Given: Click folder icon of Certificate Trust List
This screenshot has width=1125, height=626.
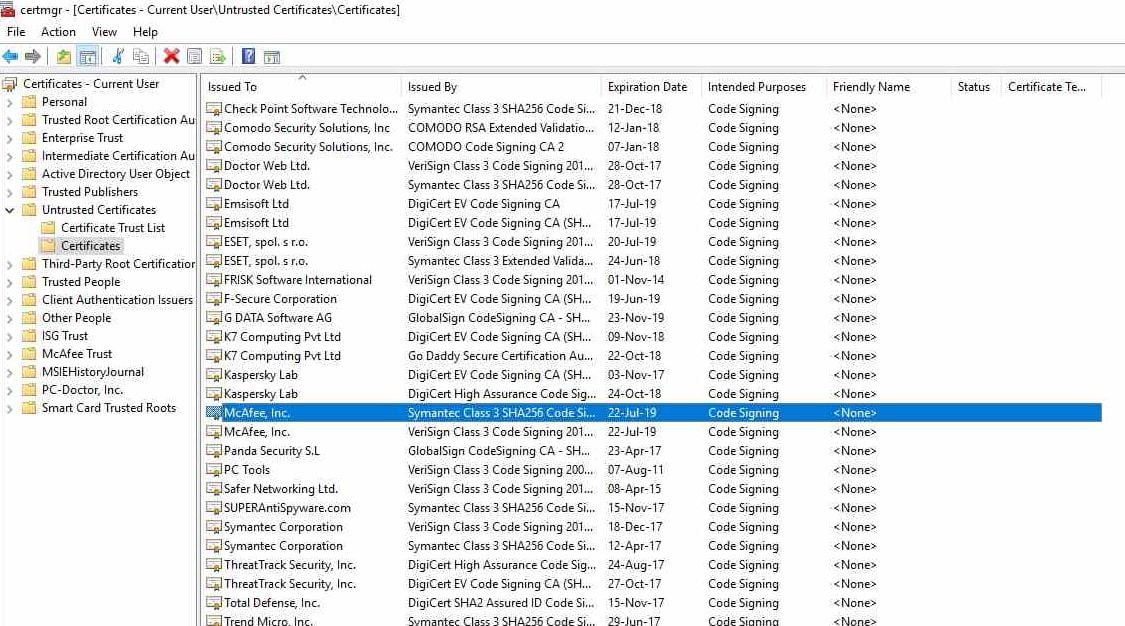Looking at the screenshot, I should (48, 227).
